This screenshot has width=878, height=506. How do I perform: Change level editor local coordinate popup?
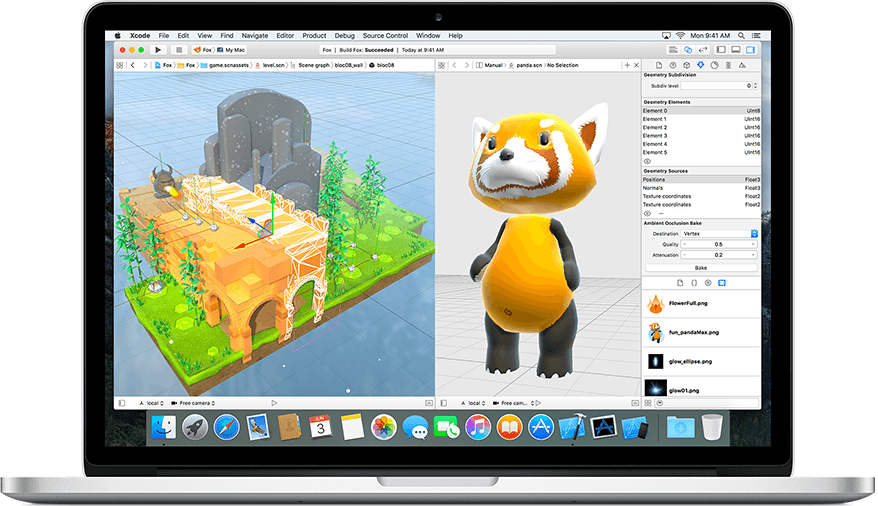tap(152, 403)
